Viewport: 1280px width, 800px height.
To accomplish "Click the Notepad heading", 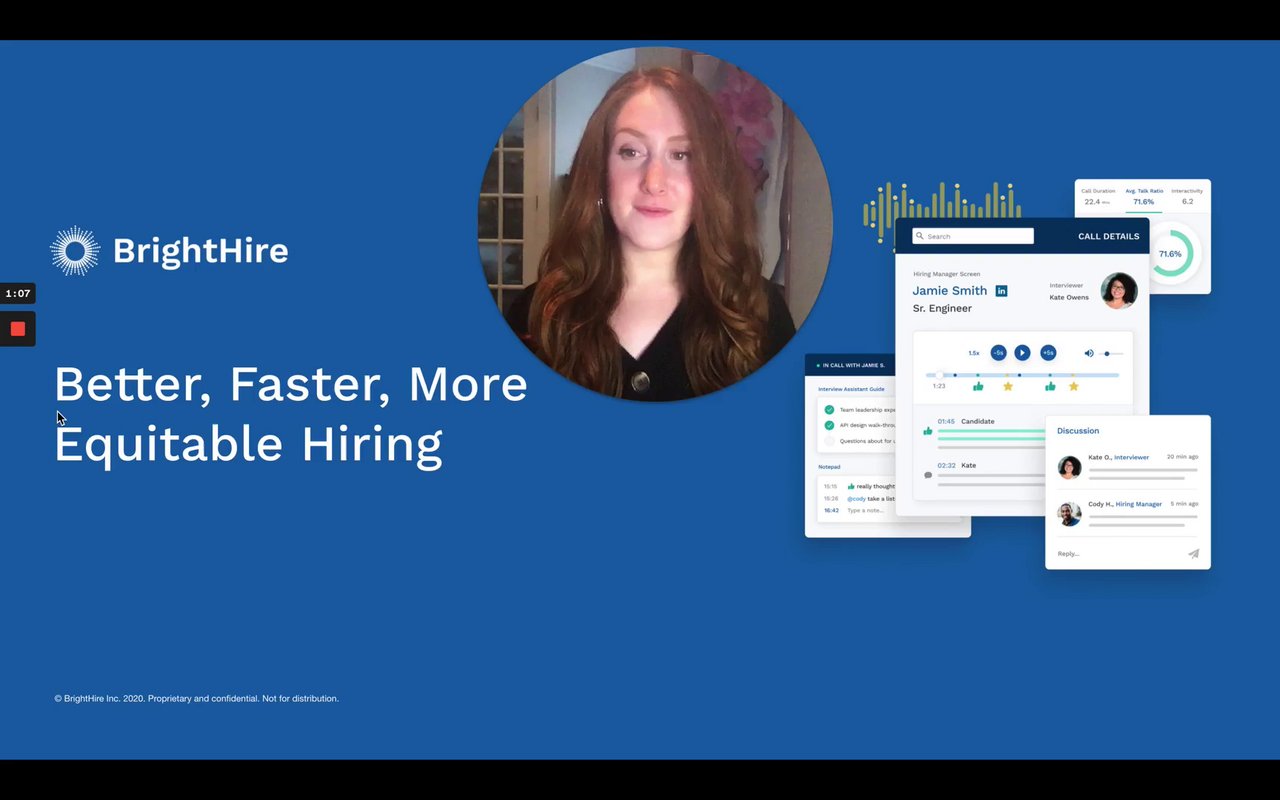I will click(829, 467).
